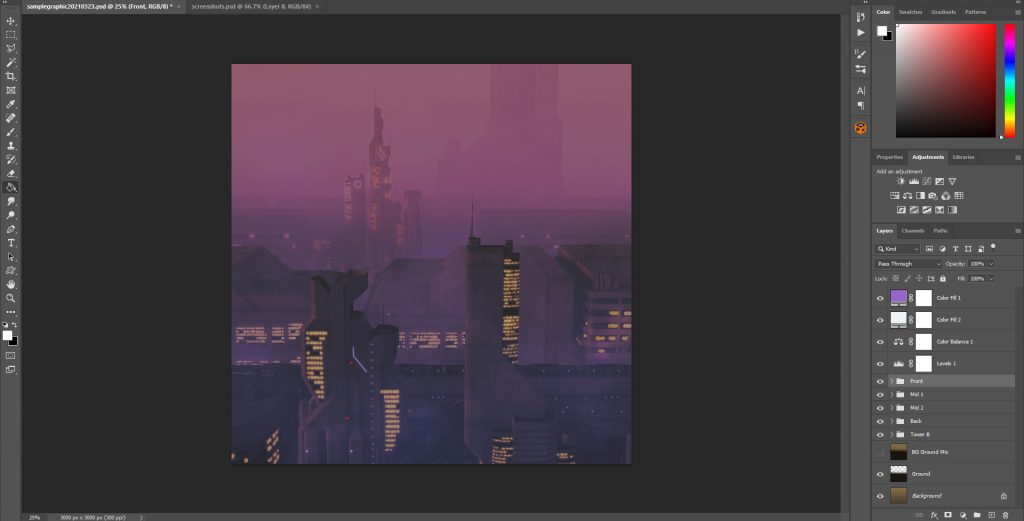1024x521 pixels.
Task: Expand the Mid 1 group
Action: [x=891, y=394]
